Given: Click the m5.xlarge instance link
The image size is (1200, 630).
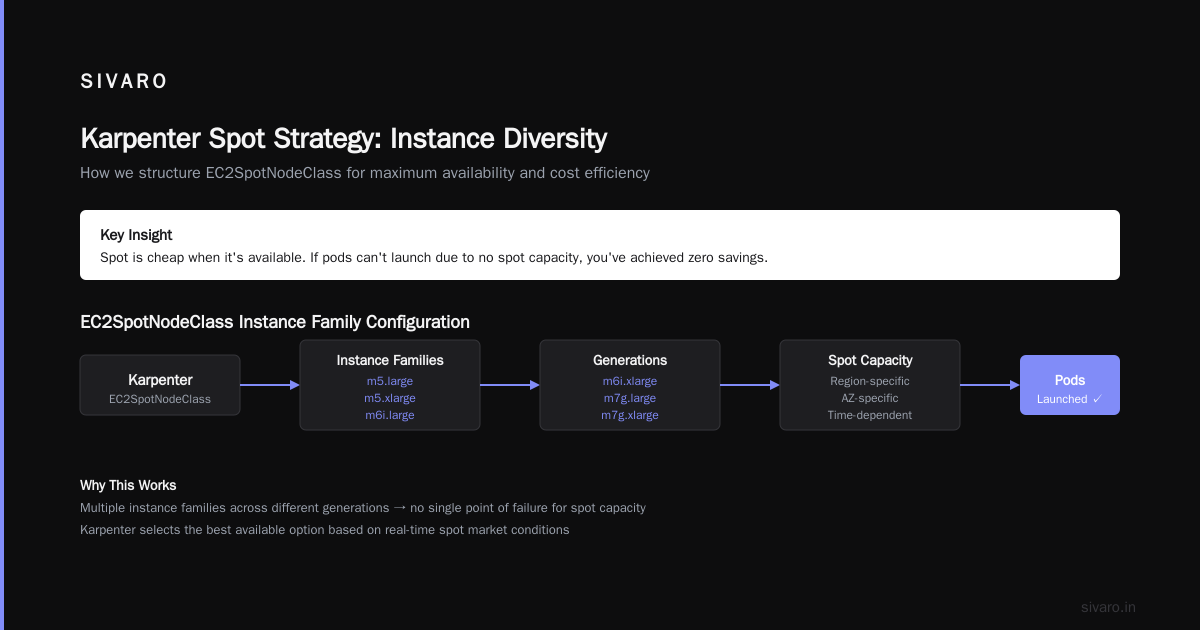Looking at the screenshot, I should [390, 398].
